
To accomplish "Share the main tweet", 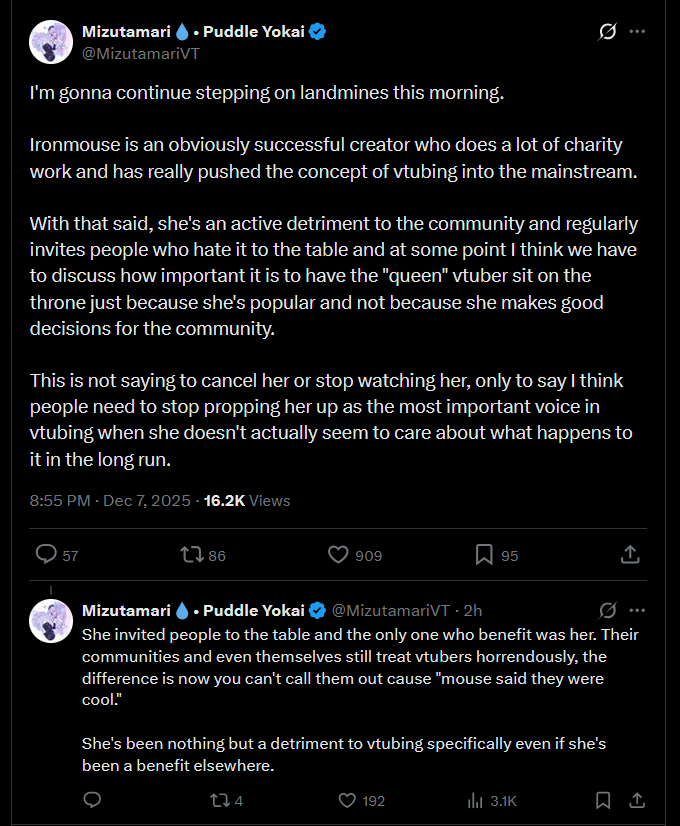I will (x=630, y=554).
